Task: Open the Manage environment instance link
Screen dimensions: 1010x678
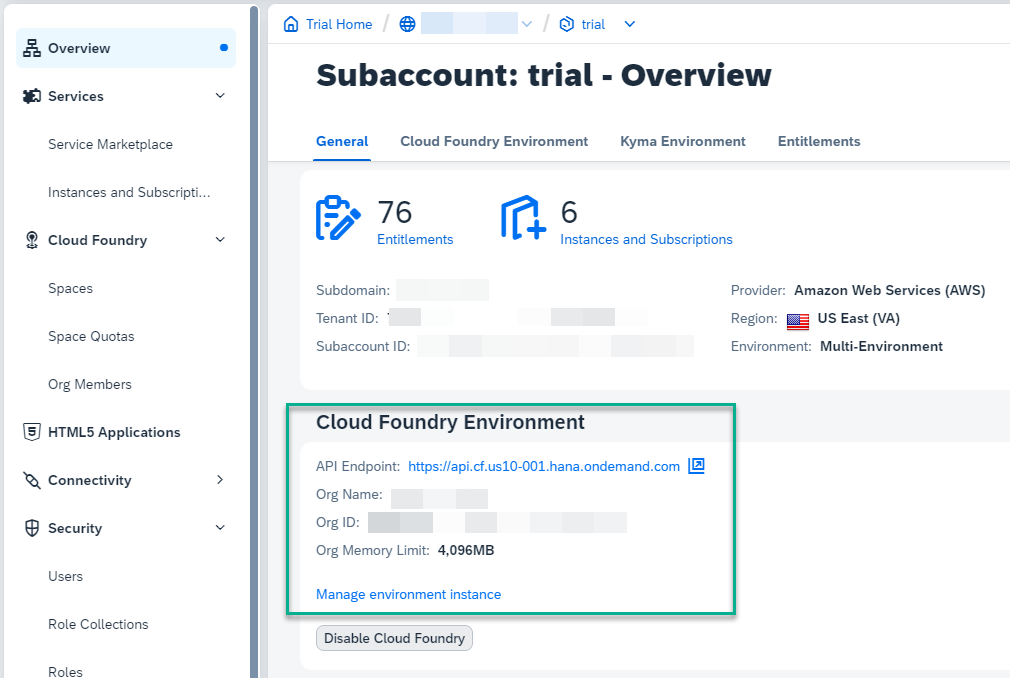Action: pyautogui.click(x=408, y=594)
